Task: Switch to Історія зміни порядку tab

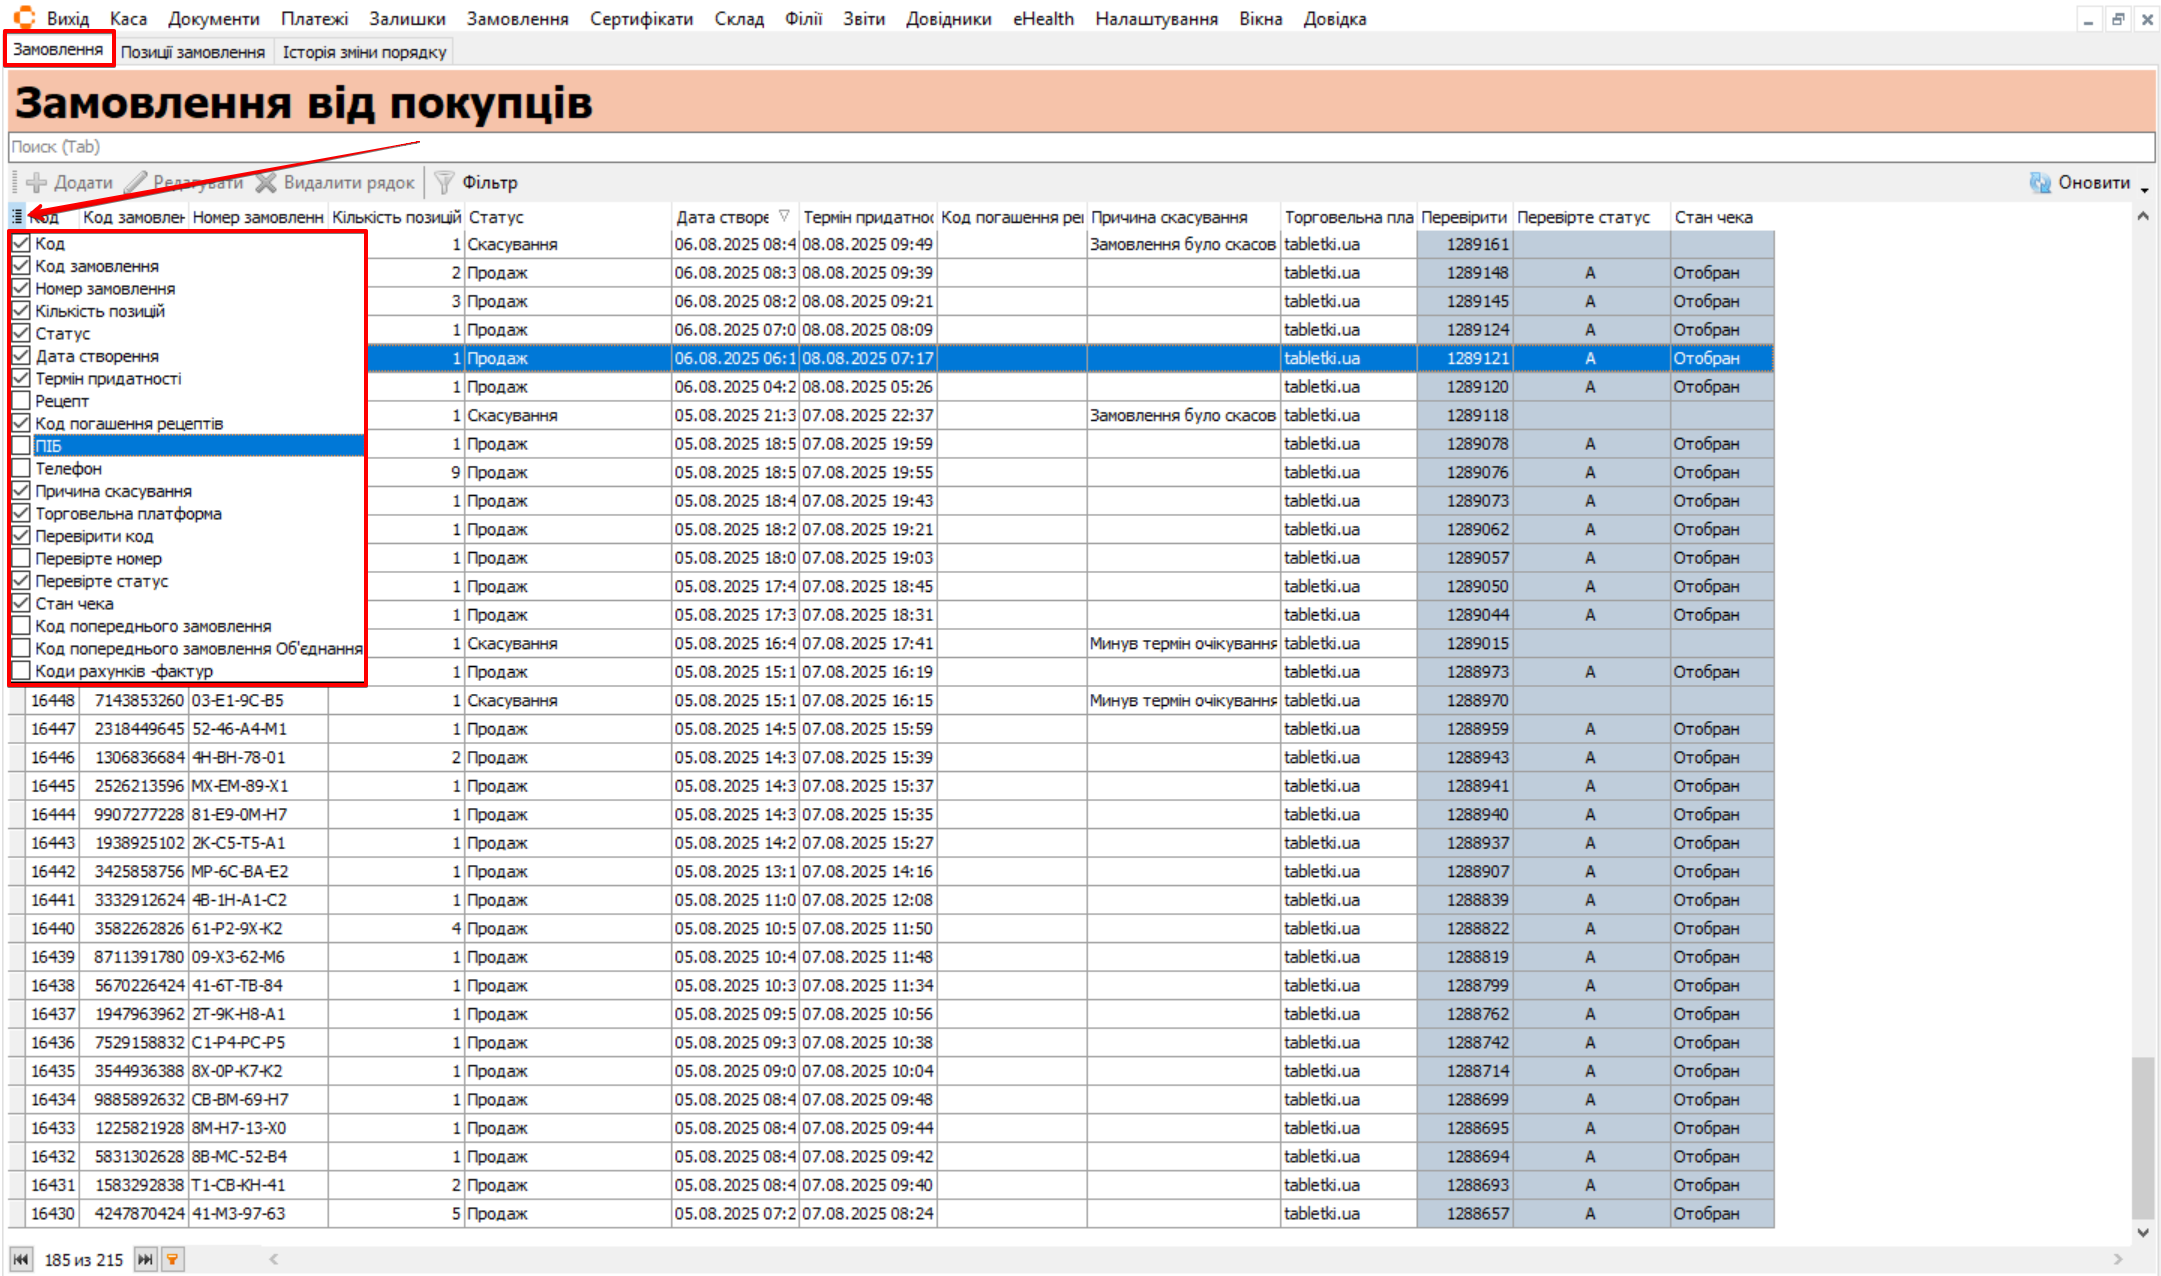Action: 364,52
